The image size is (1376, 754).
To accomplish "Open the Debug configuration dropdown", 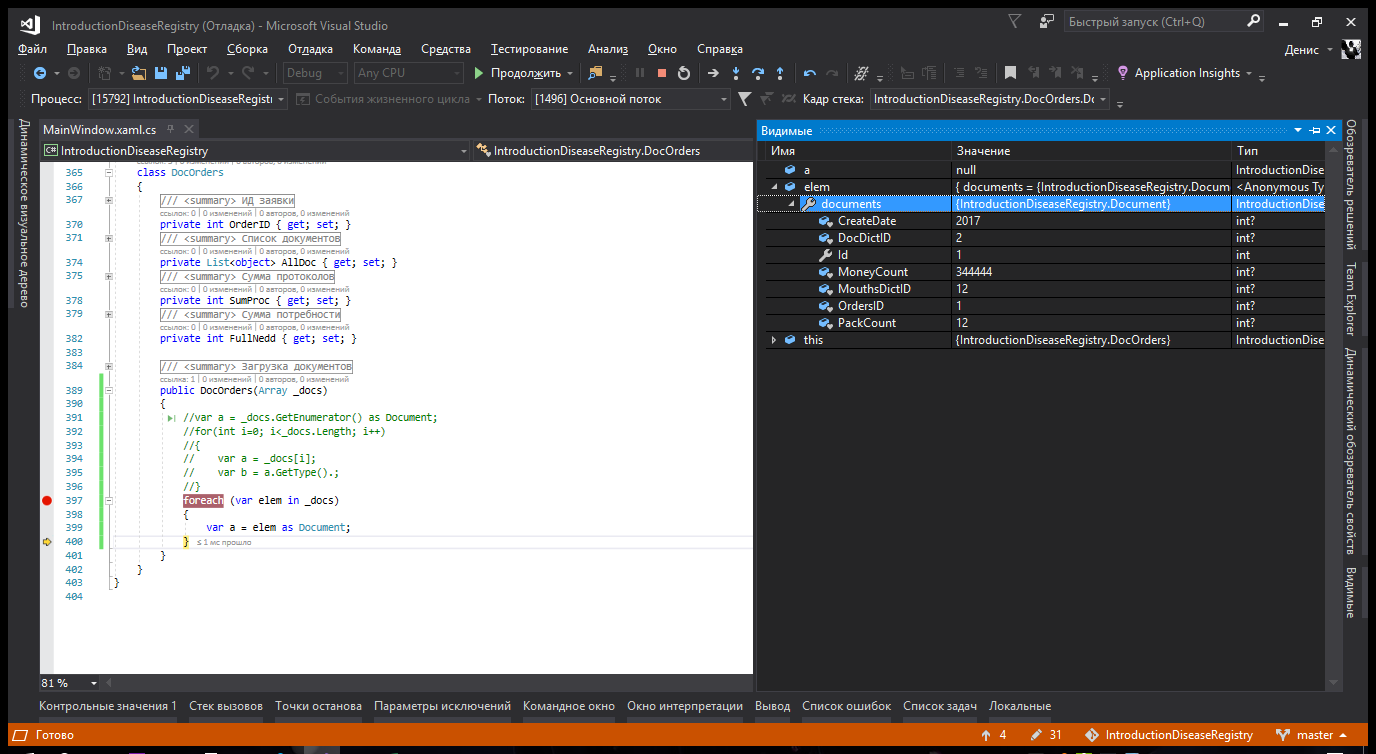I will tap(315, 73).
